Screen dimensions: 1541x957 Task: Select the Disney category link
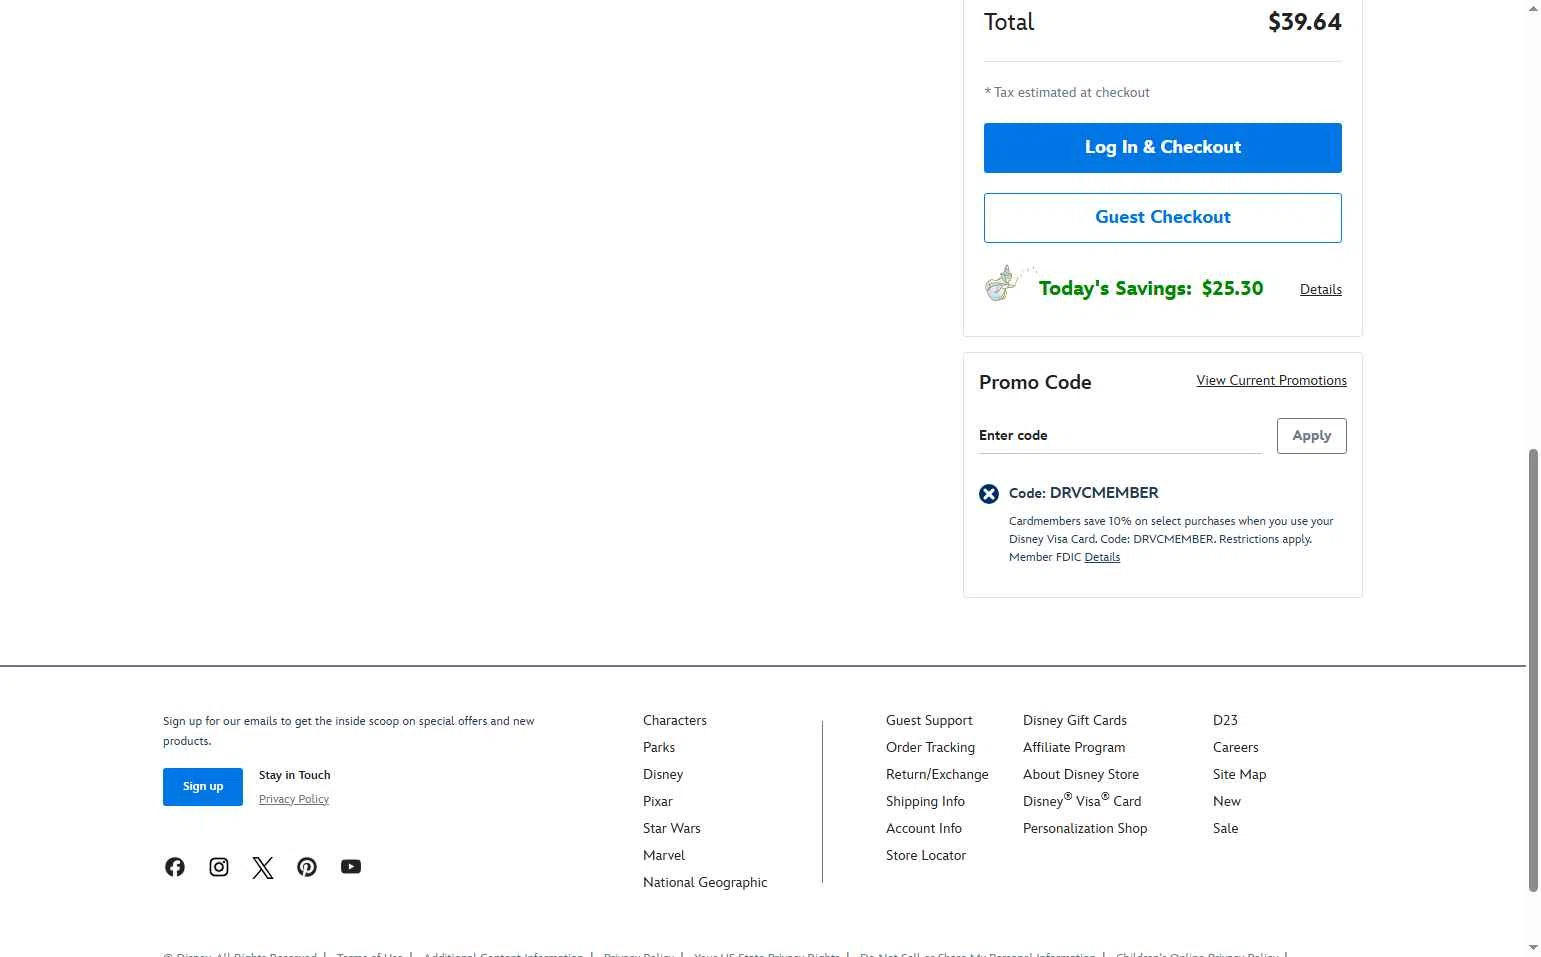coord(663,775)
